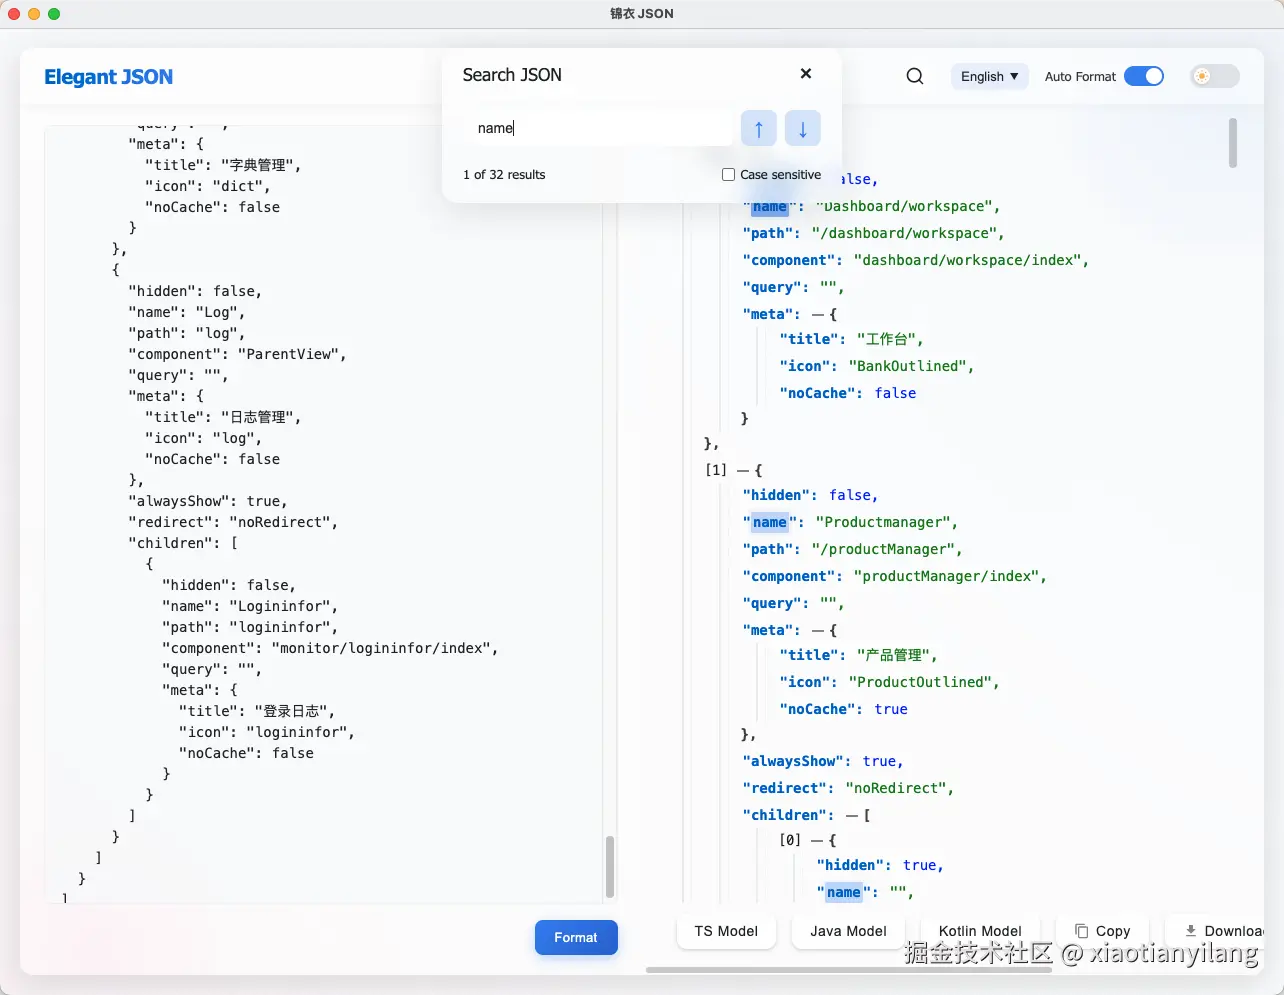Enable the Case sensitive checkbox
This screenshot has height=995, width=1284.
coord(729,174)
